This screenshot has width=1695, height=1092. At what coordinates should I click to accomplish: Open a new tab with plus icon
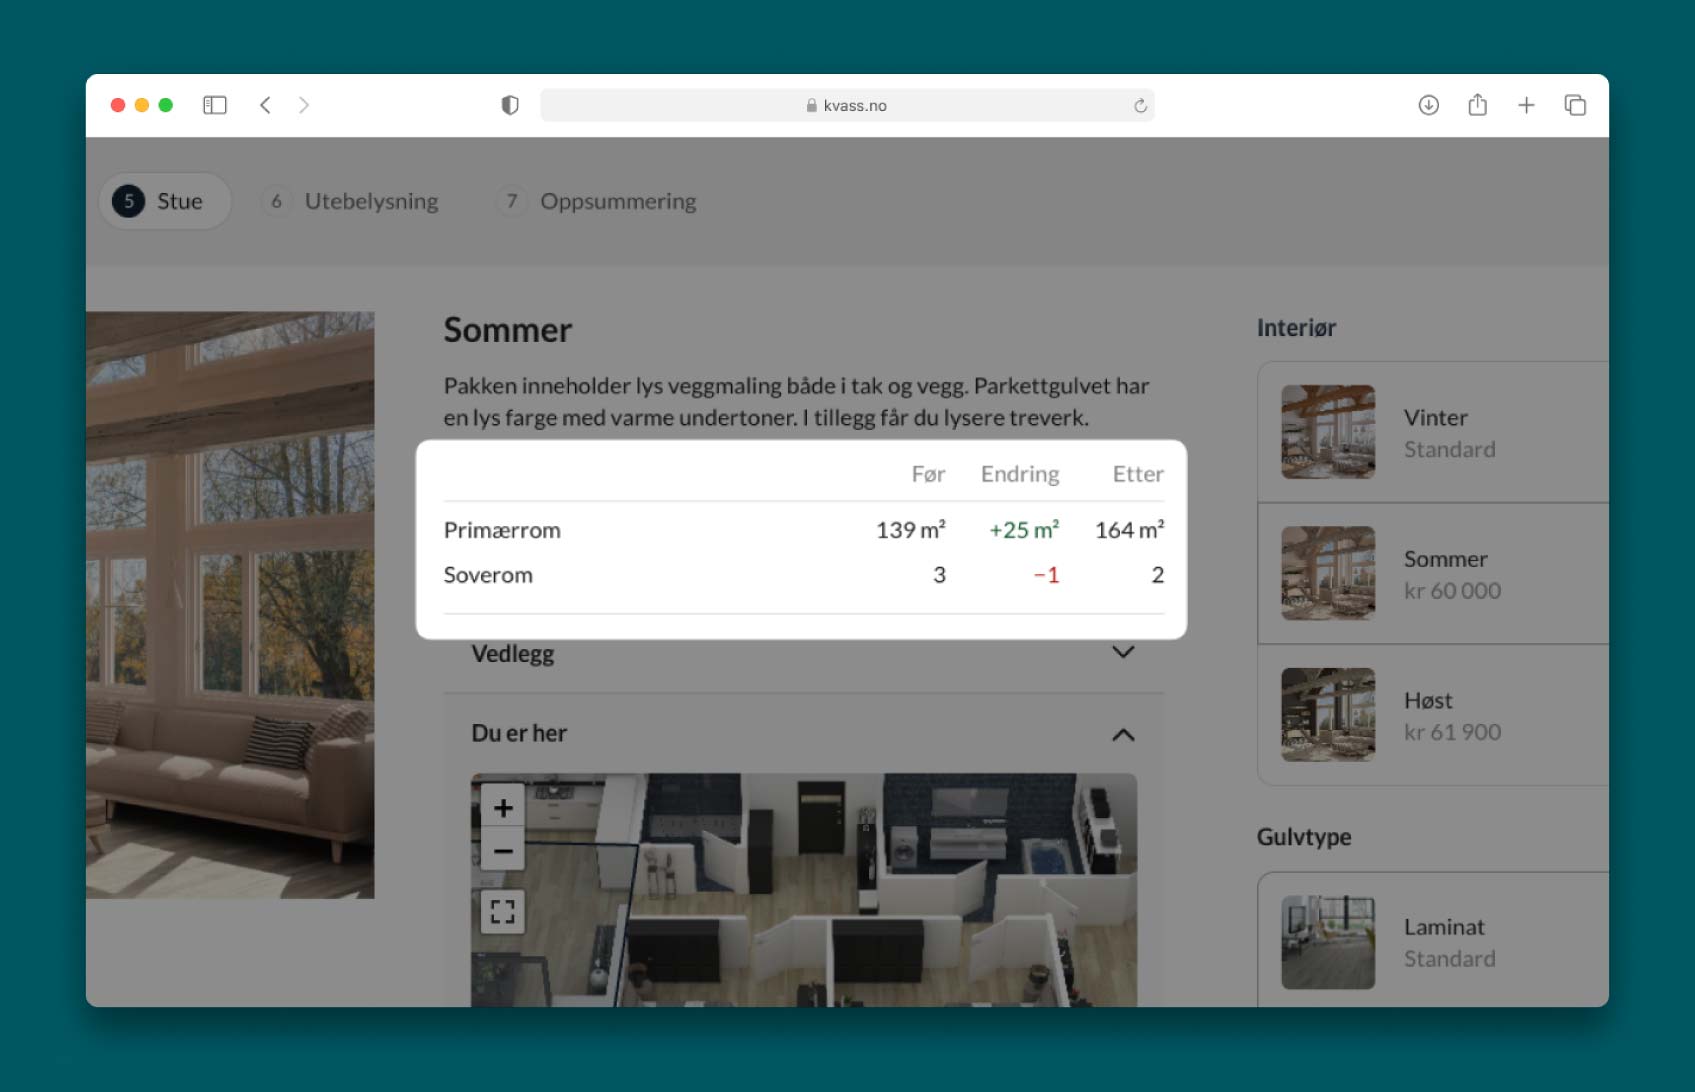point(1526,105)
